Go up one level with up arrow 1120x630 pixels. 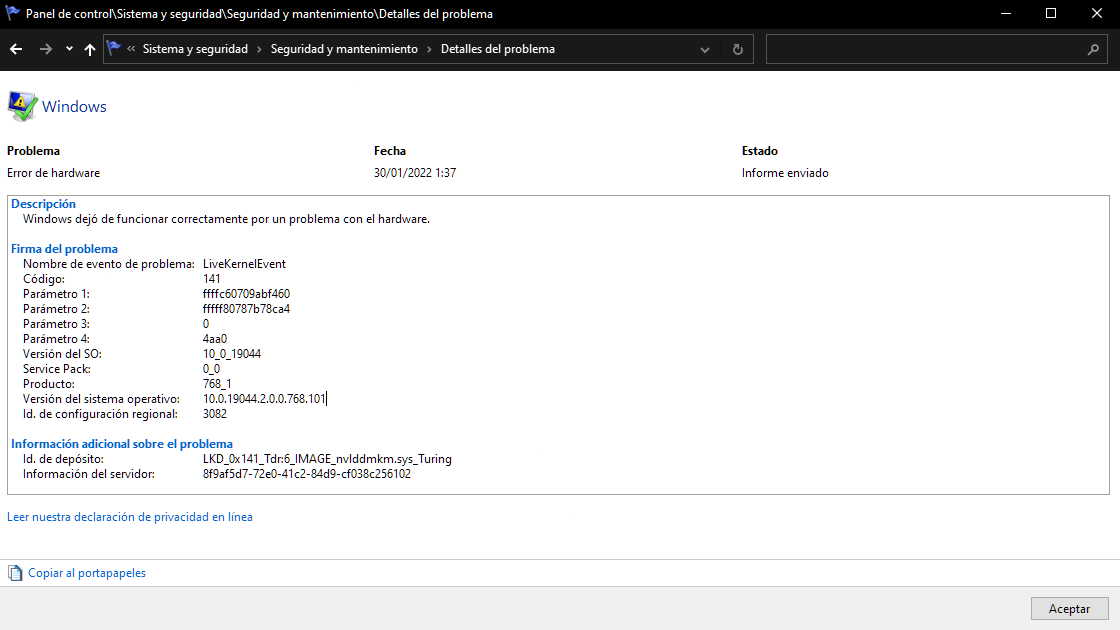(x=89, y=49)
